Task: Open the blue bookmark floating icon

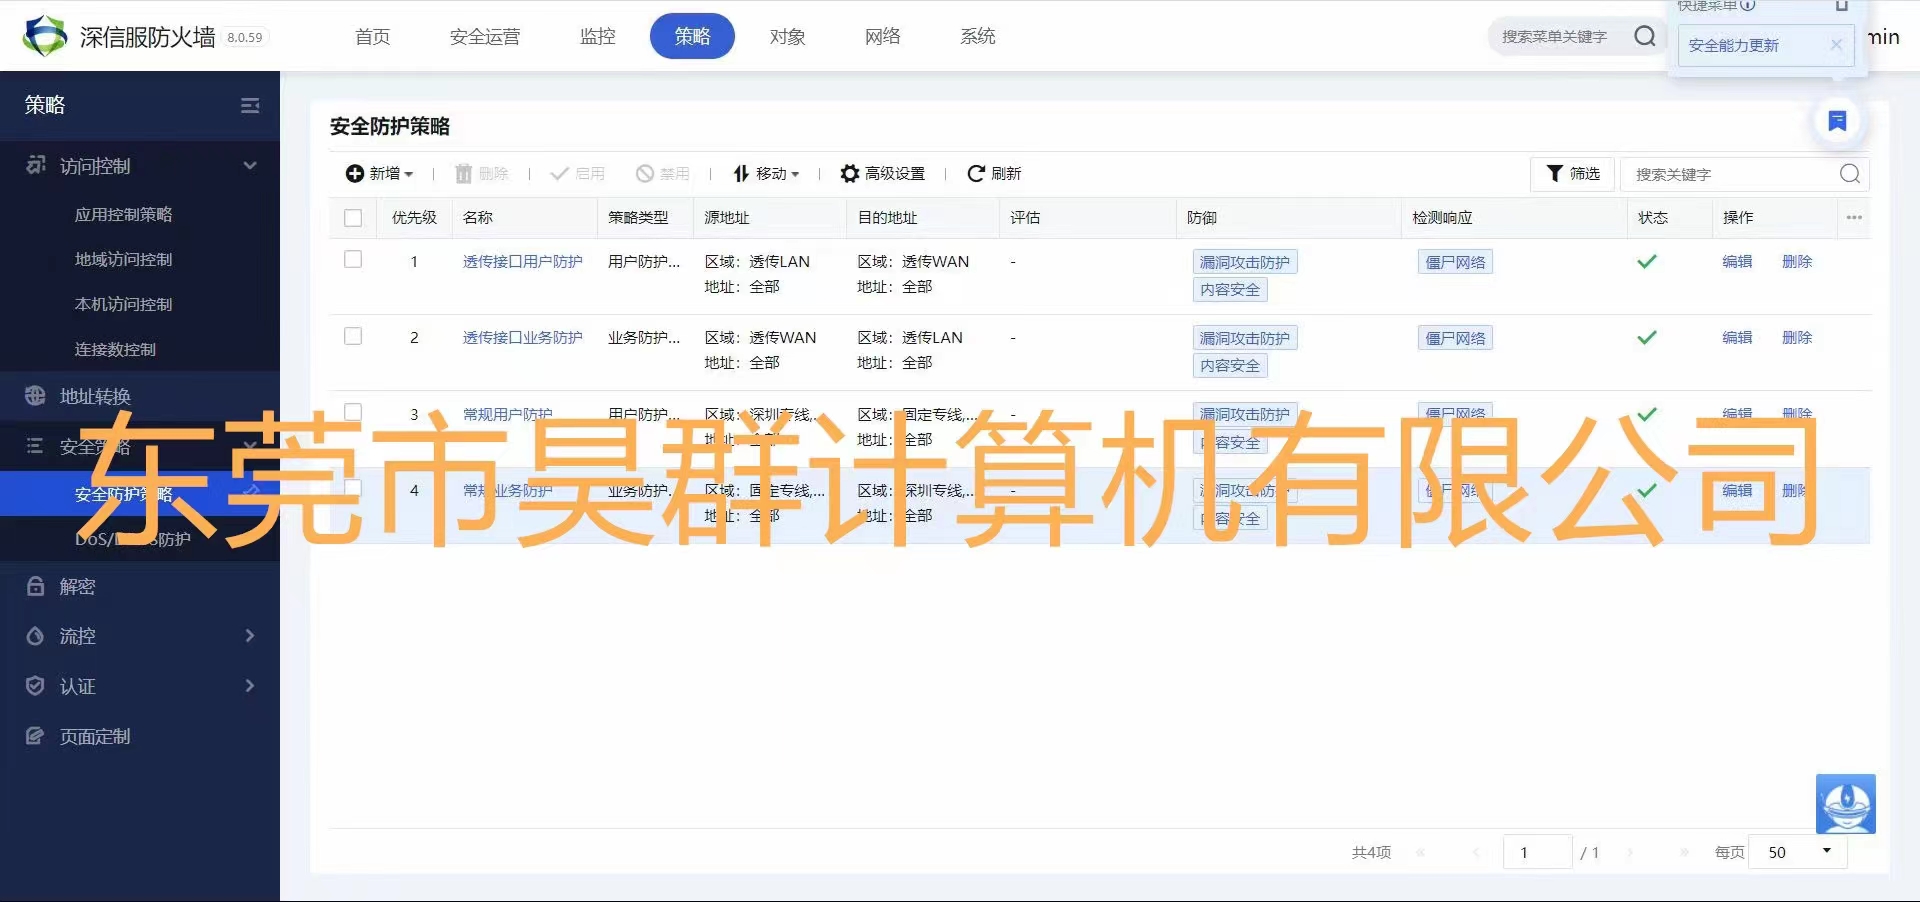Action: [1837, 121]
